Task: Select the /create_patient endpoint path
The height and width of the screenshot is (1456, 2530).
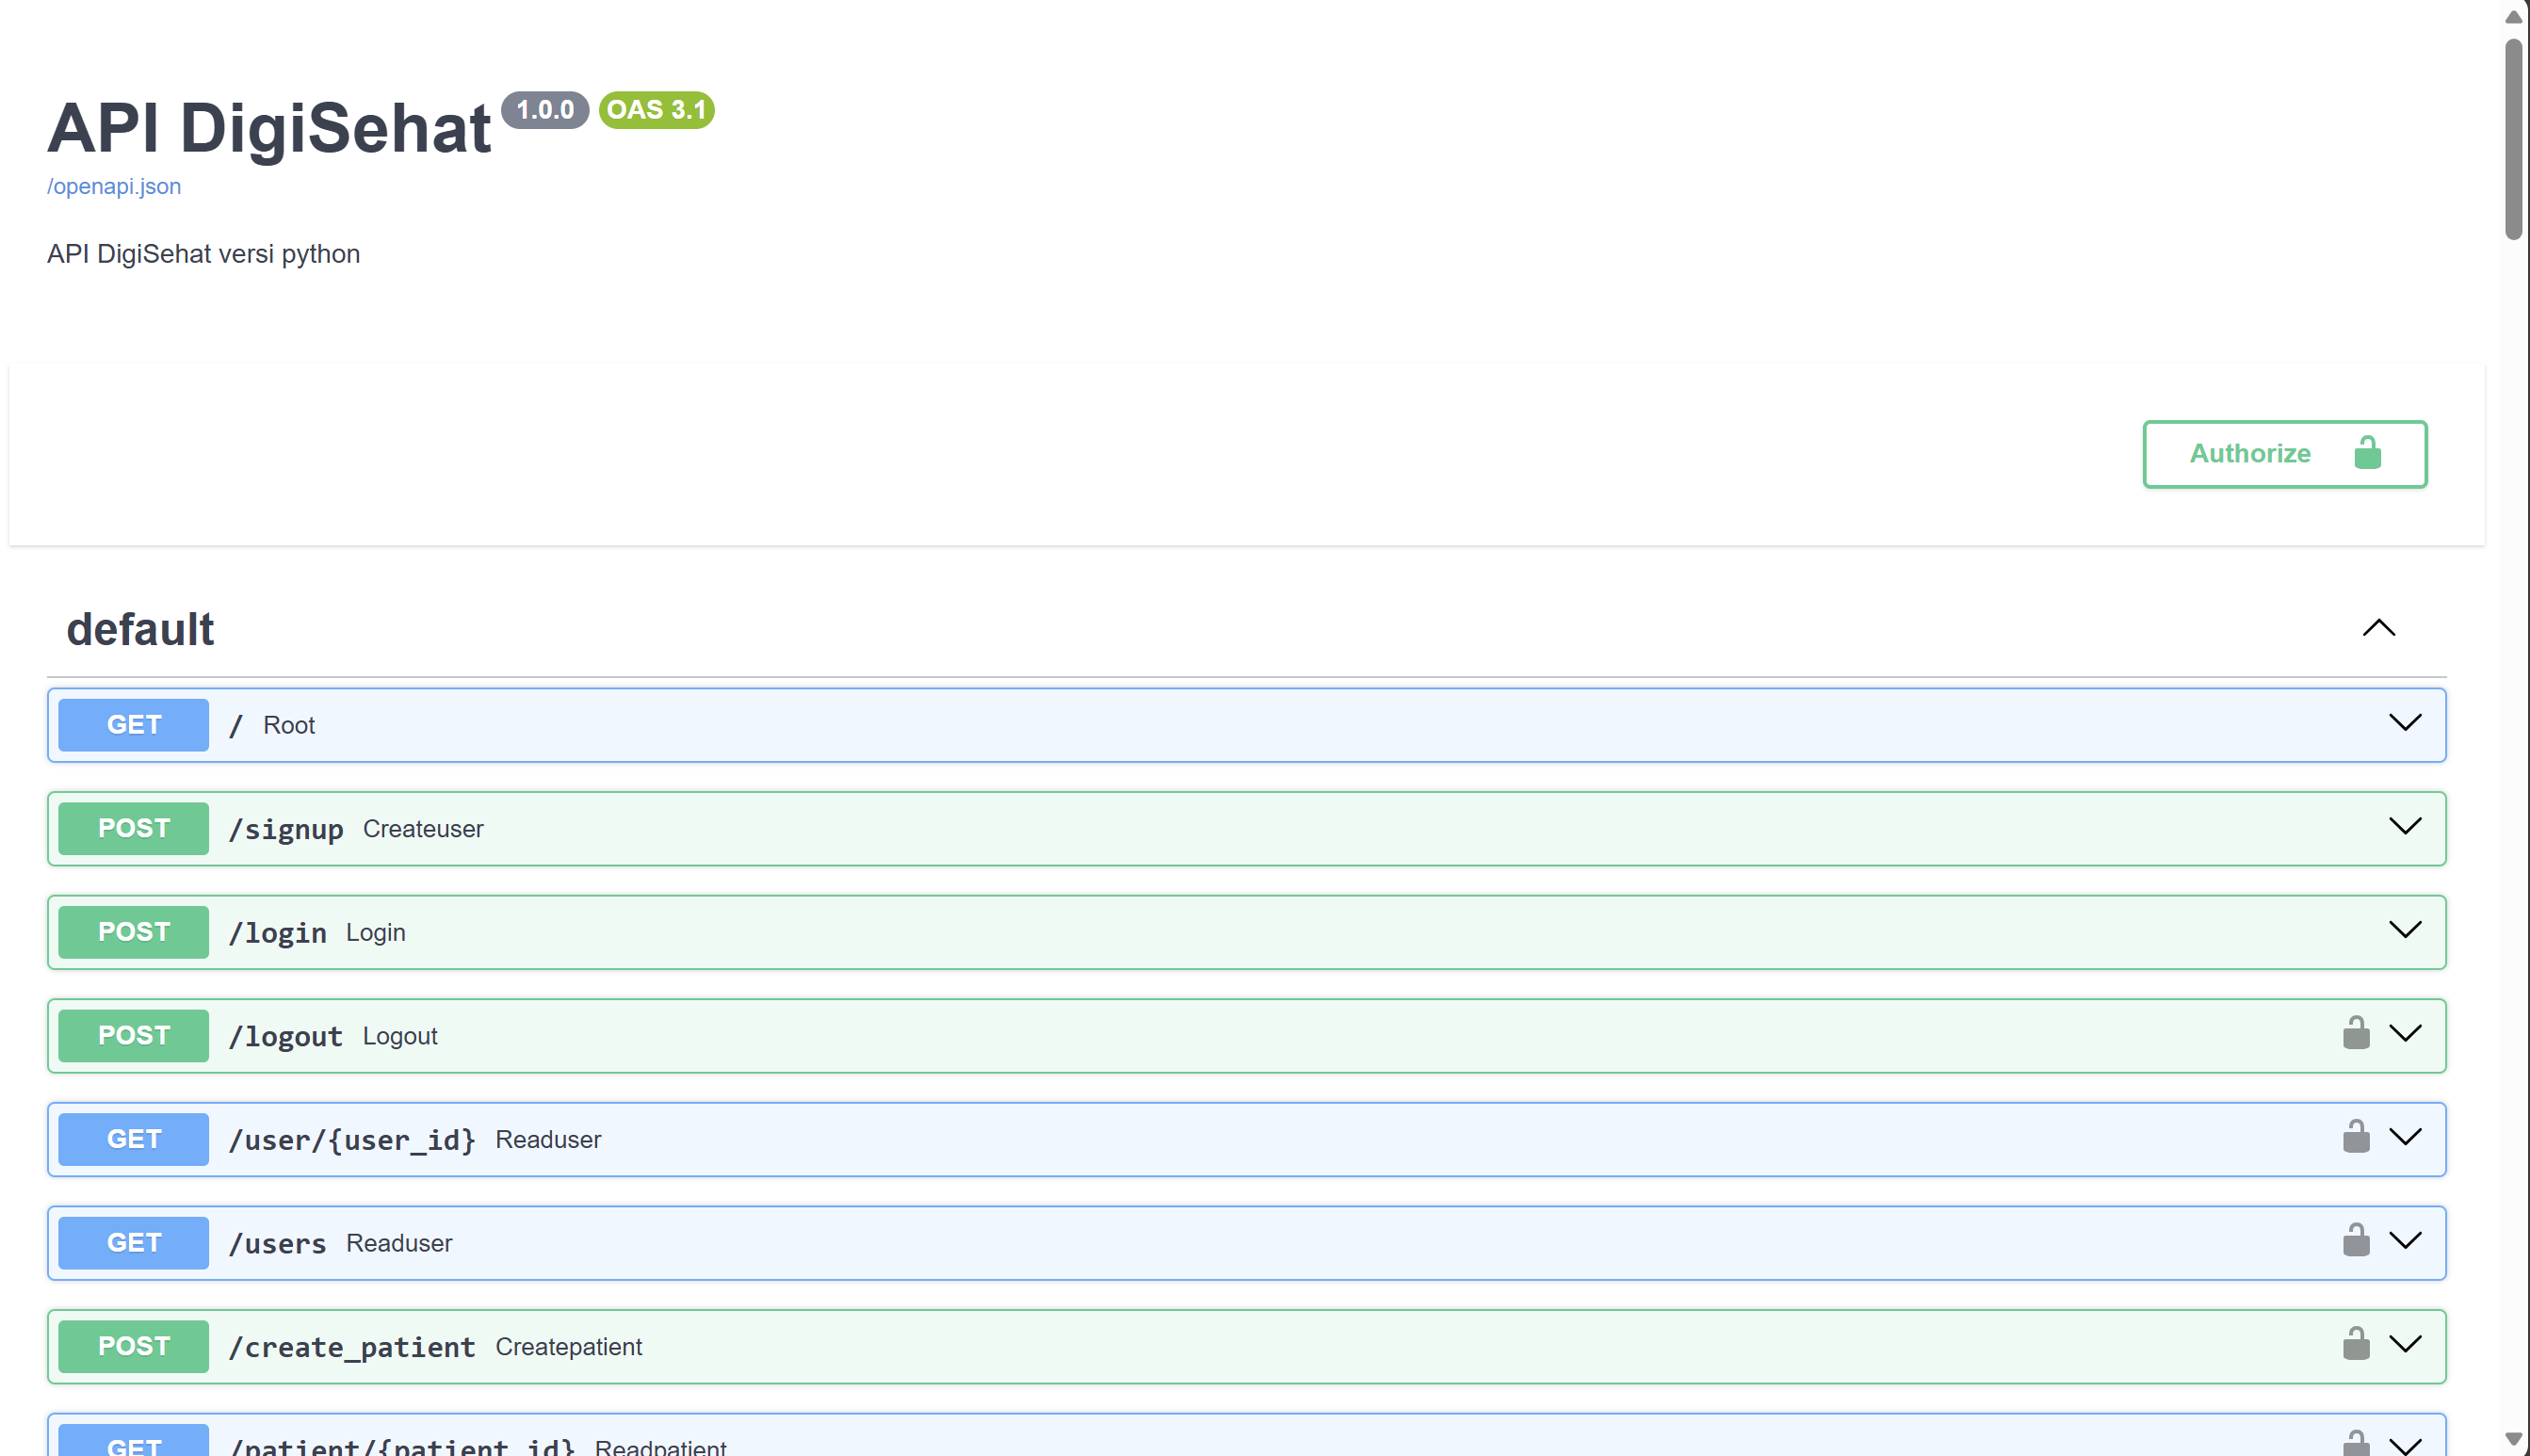Action: pos(351,1347)
